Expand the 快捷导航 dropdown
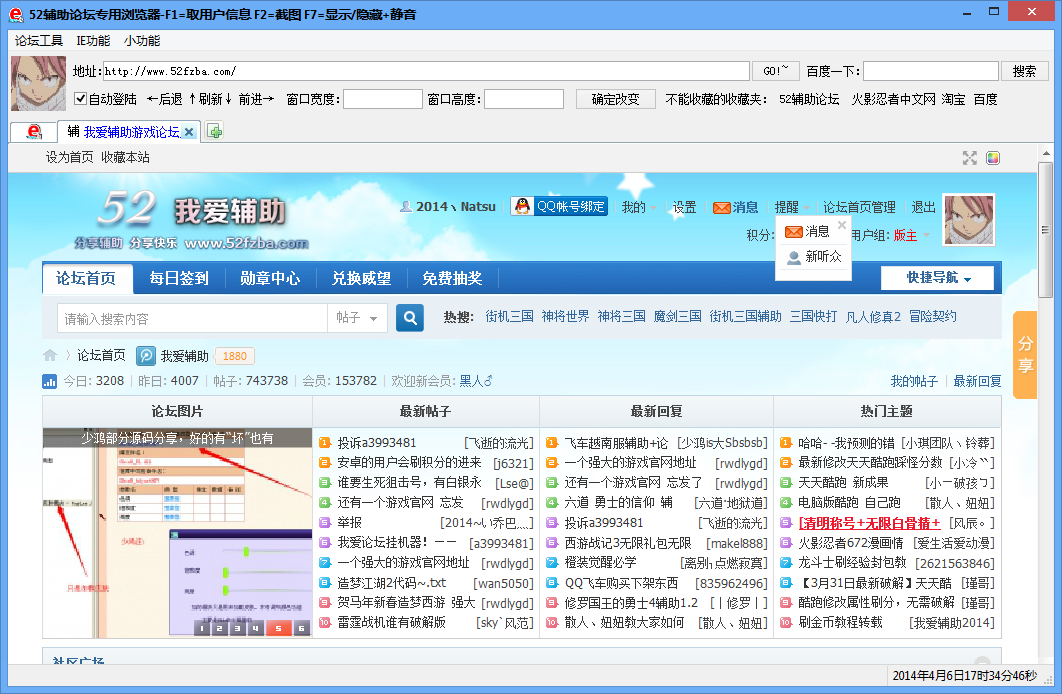 click(937, 278)
